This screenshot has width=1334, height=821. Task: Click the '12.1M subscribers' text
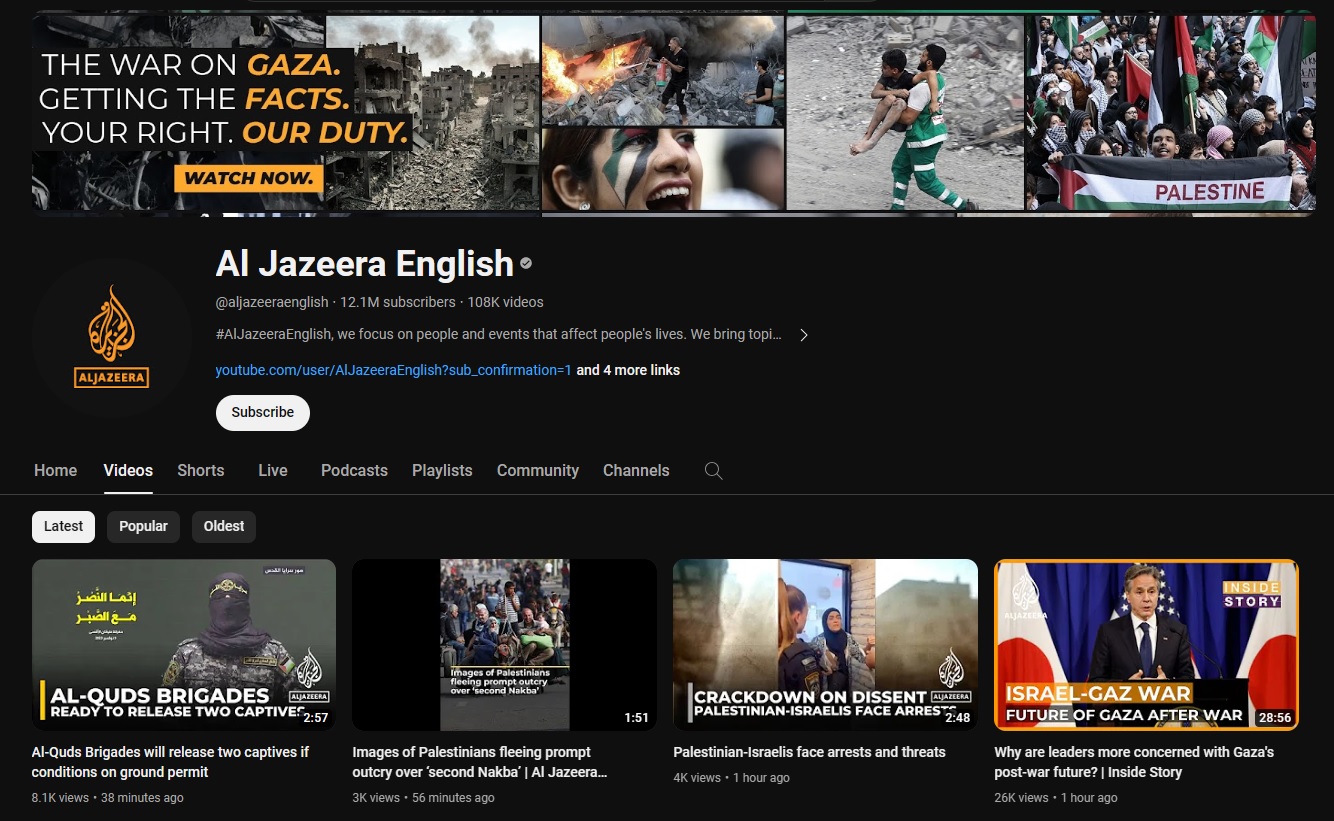pos(398,302)
